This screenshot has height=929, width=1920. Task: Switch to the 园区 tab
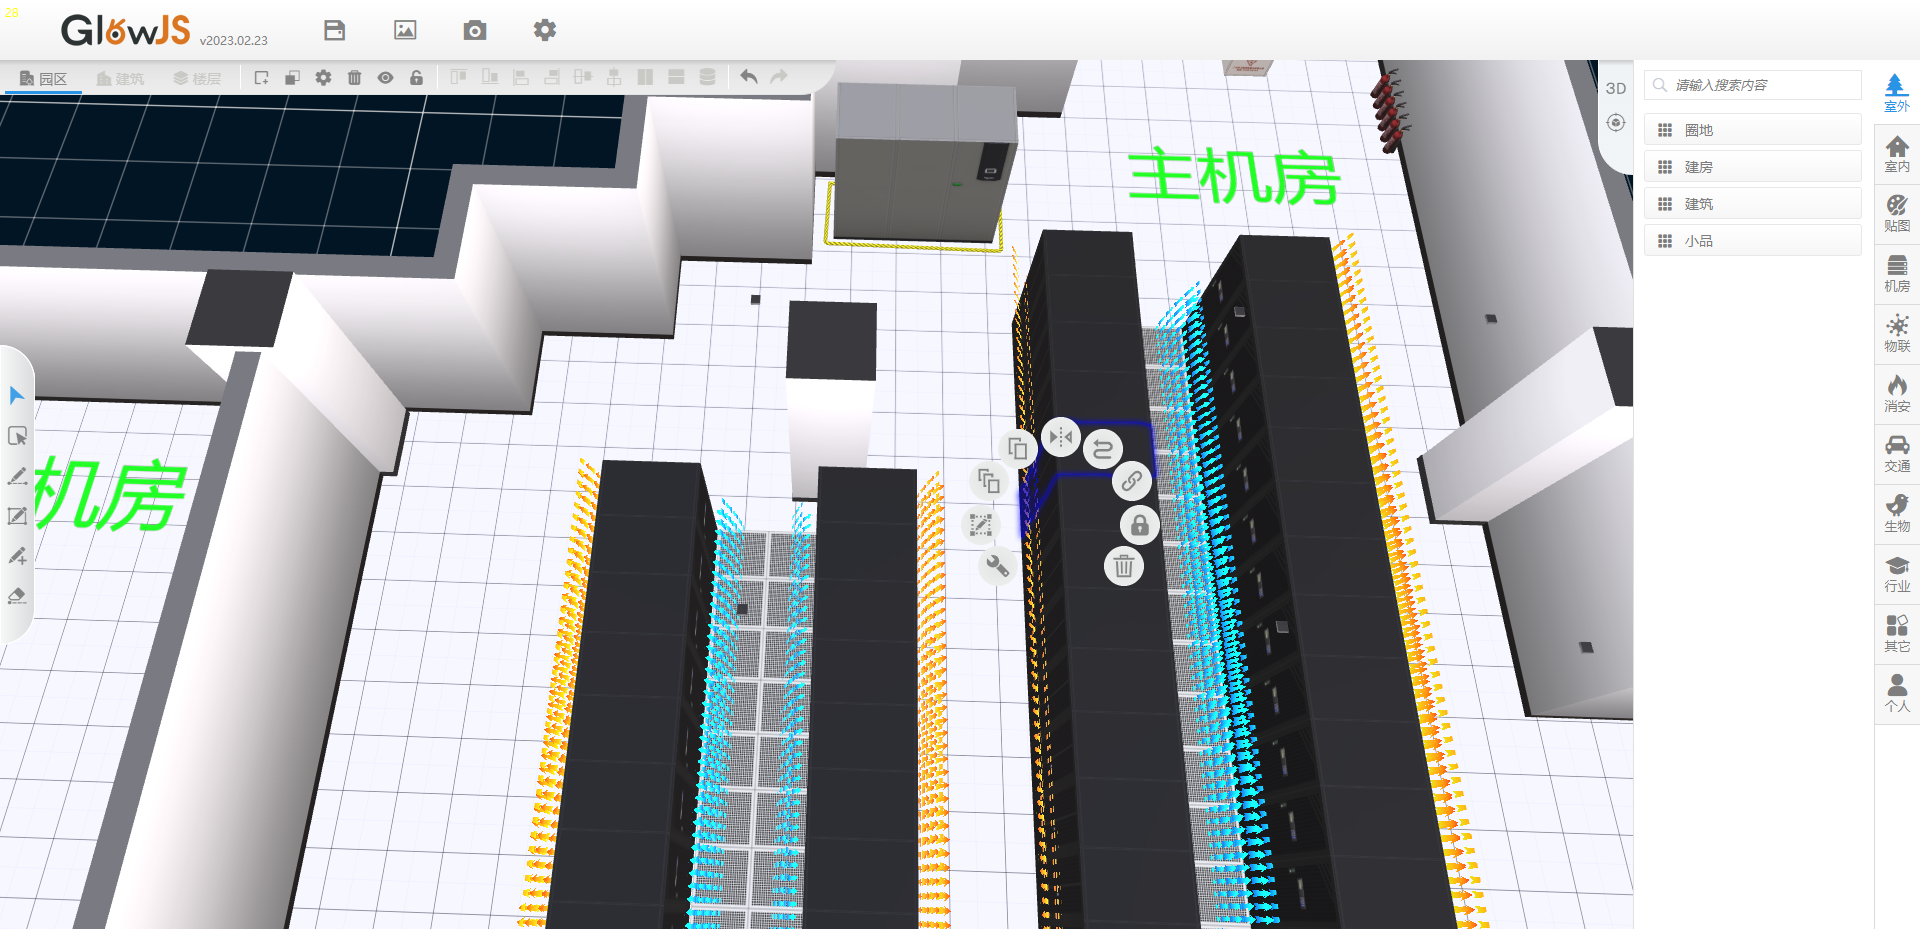(x=44, y=78)
